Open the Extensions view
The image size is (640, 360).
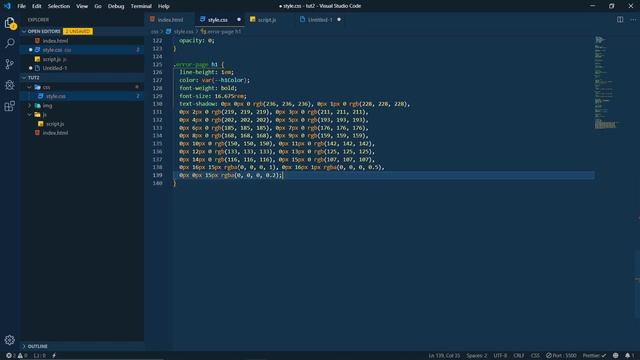10,106
